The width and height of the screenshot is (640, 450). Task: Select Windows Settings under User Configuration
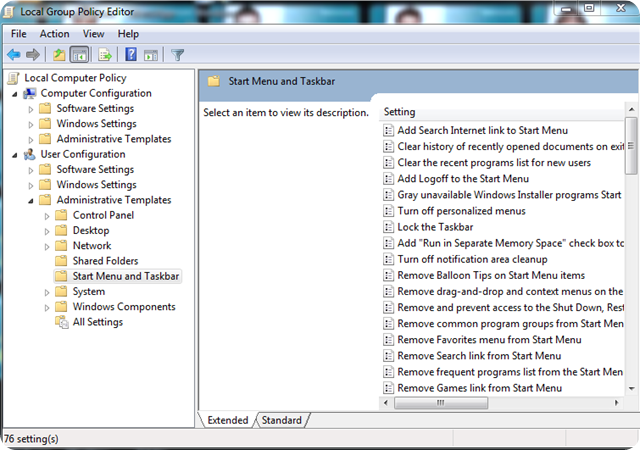97,185
